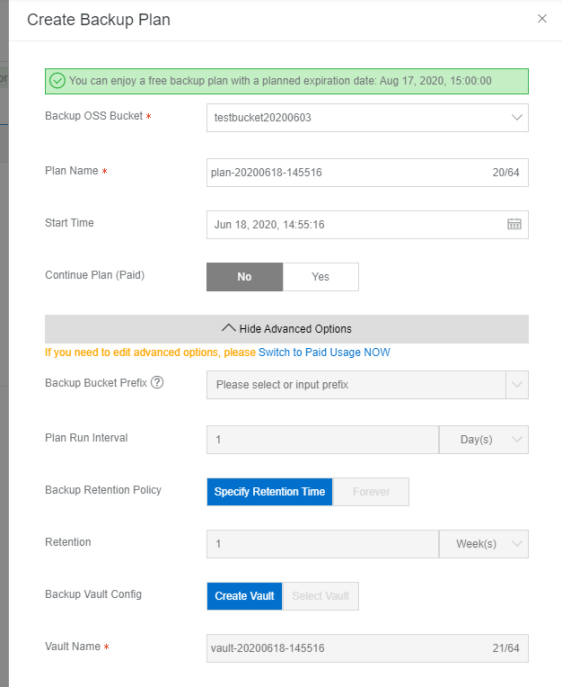Click the Retention number field
Image resolution: width=562 pixels, height=693 pixels.
(x=323, y=544)
